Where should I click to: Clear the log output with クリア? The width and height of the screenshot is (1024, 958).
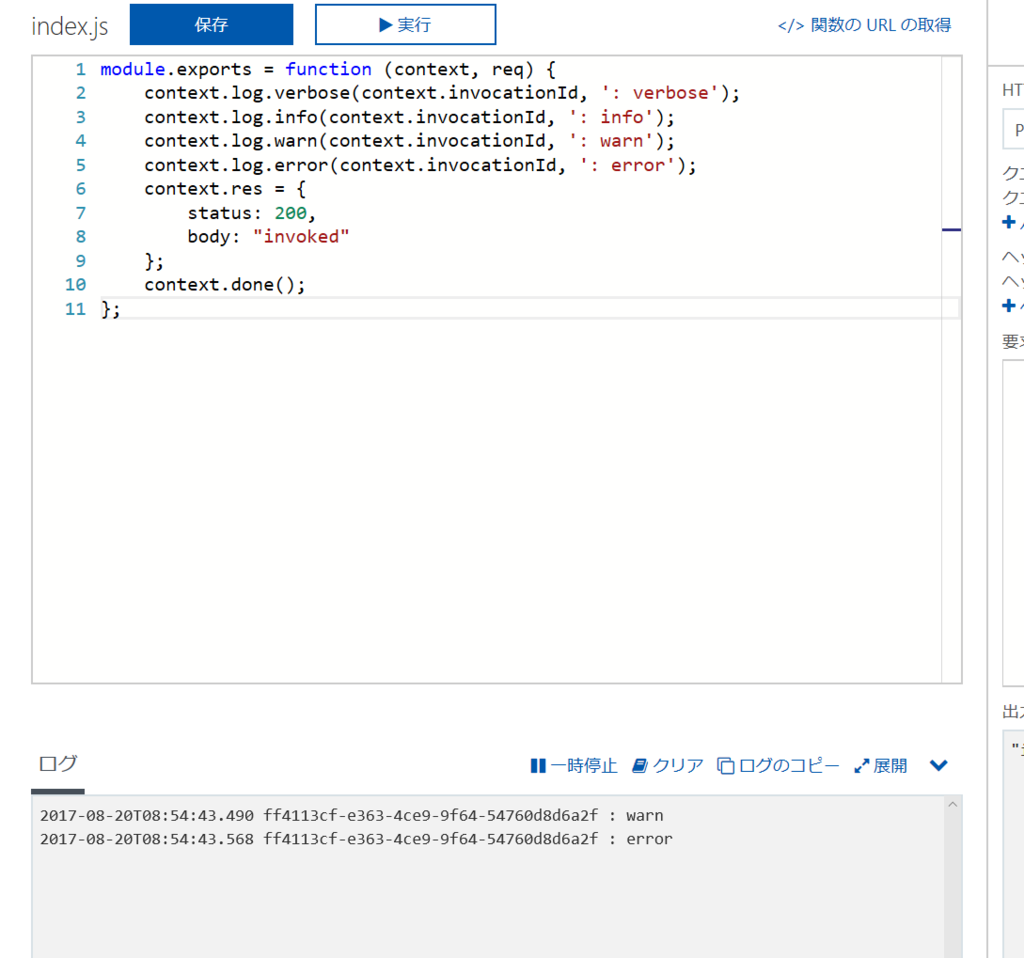[x=667, y=765]
